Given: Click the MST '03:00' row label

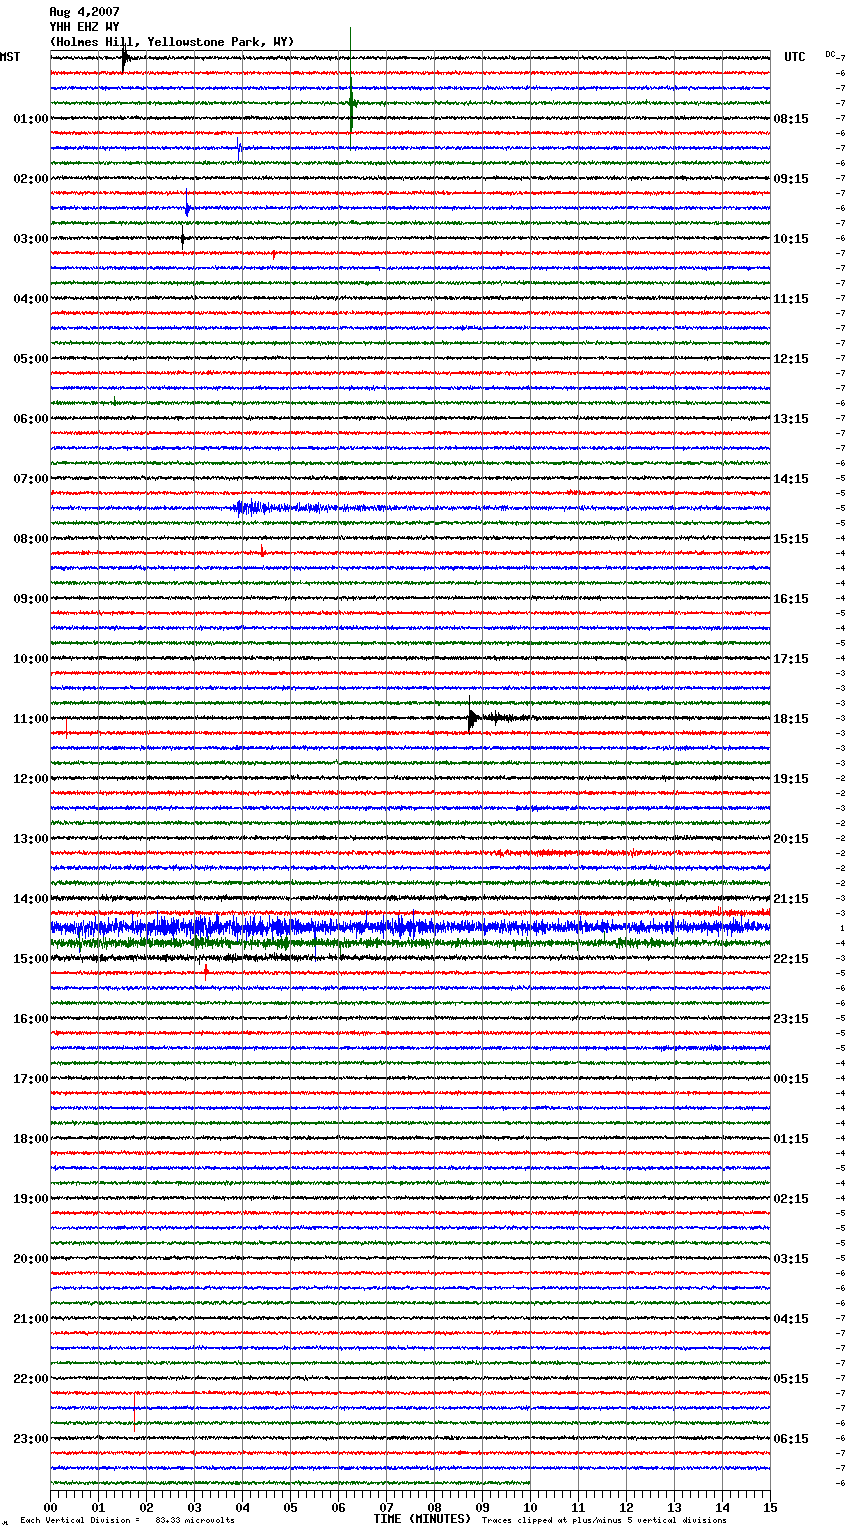Looking at the screenshot, I should tap(31, 239).
